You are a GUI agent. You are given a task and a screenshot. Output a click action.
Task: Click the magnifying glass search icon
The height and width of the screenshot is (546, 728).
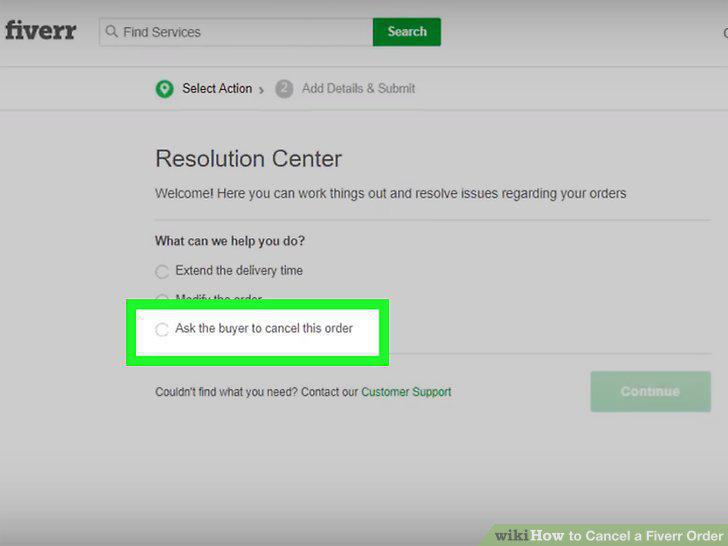click(x=111, y=32)
